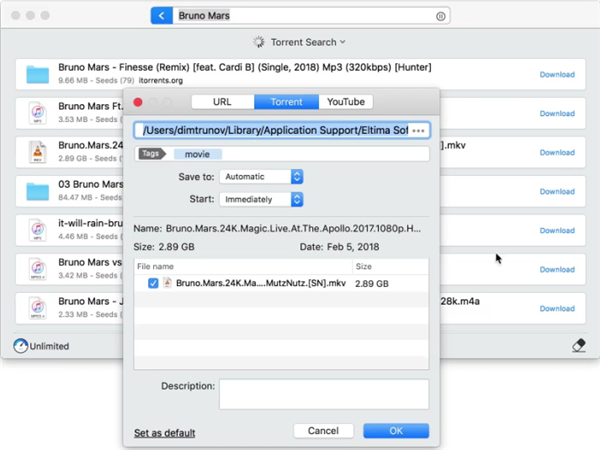Uncheck the Bruno.Mars.24K mkv file checkbox

pos(153,283)
